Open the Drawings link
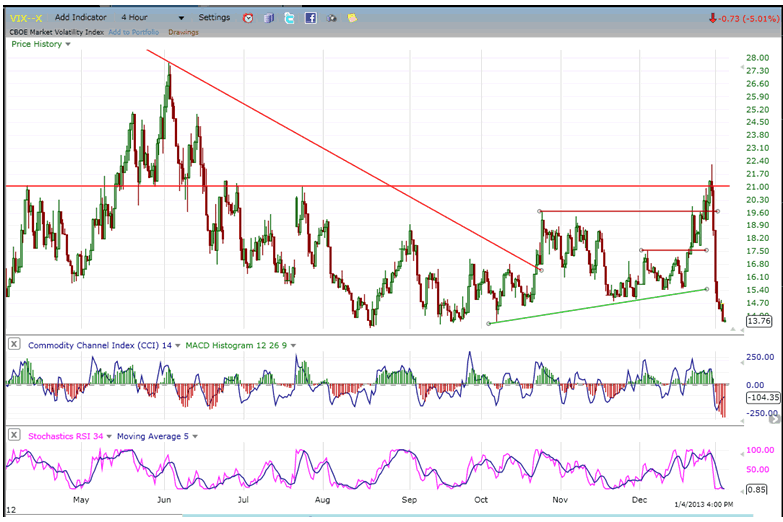 (183, 32)
